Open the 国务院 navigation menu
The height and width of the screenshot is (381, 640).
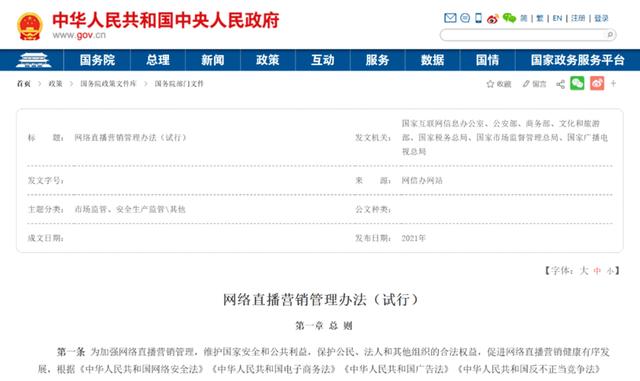point(97,60)
